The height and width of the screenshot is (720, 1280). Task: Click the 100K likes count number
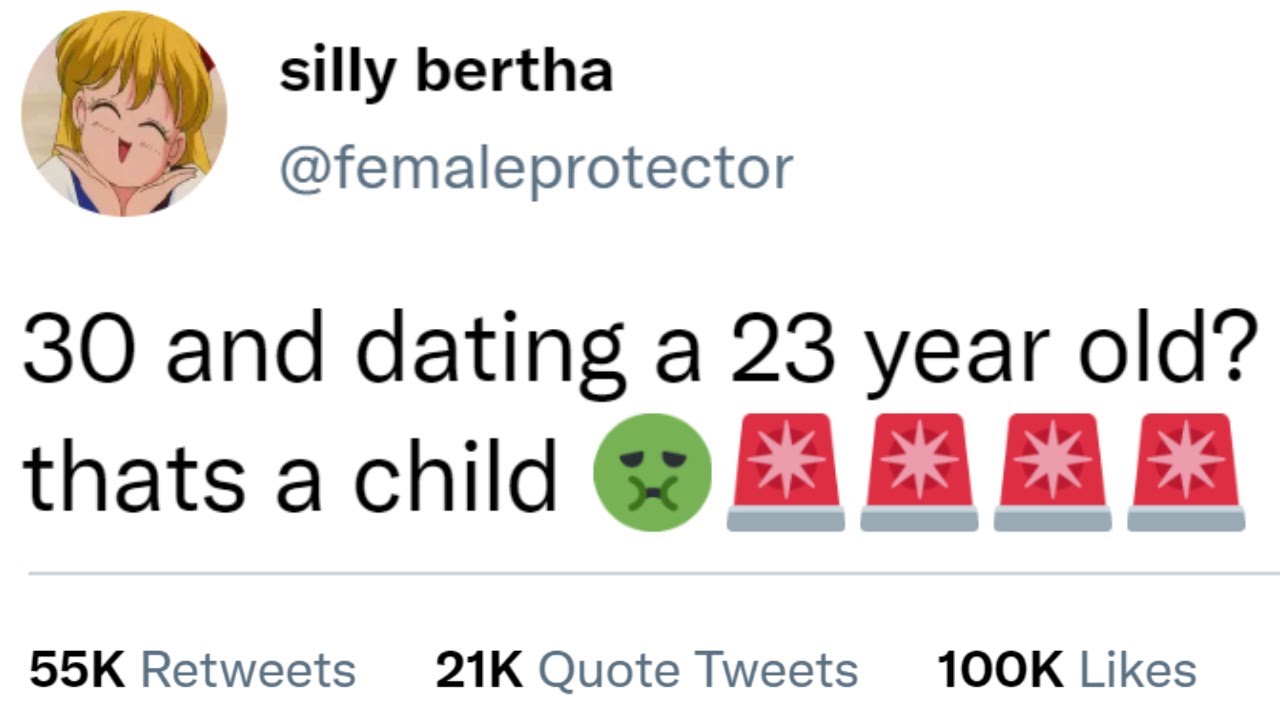click(1000, 670)
